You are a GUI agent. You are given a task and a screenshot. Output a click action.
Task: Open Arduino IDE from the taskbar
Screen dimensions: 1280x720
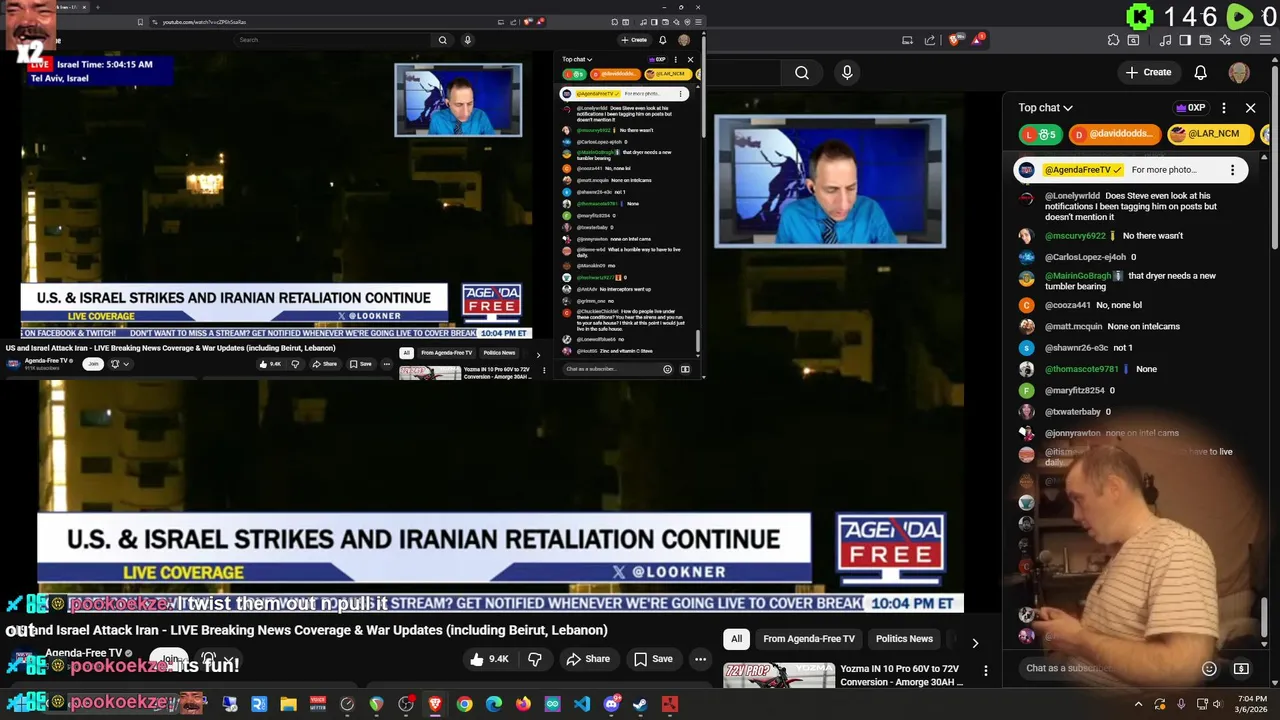(552, 704)
